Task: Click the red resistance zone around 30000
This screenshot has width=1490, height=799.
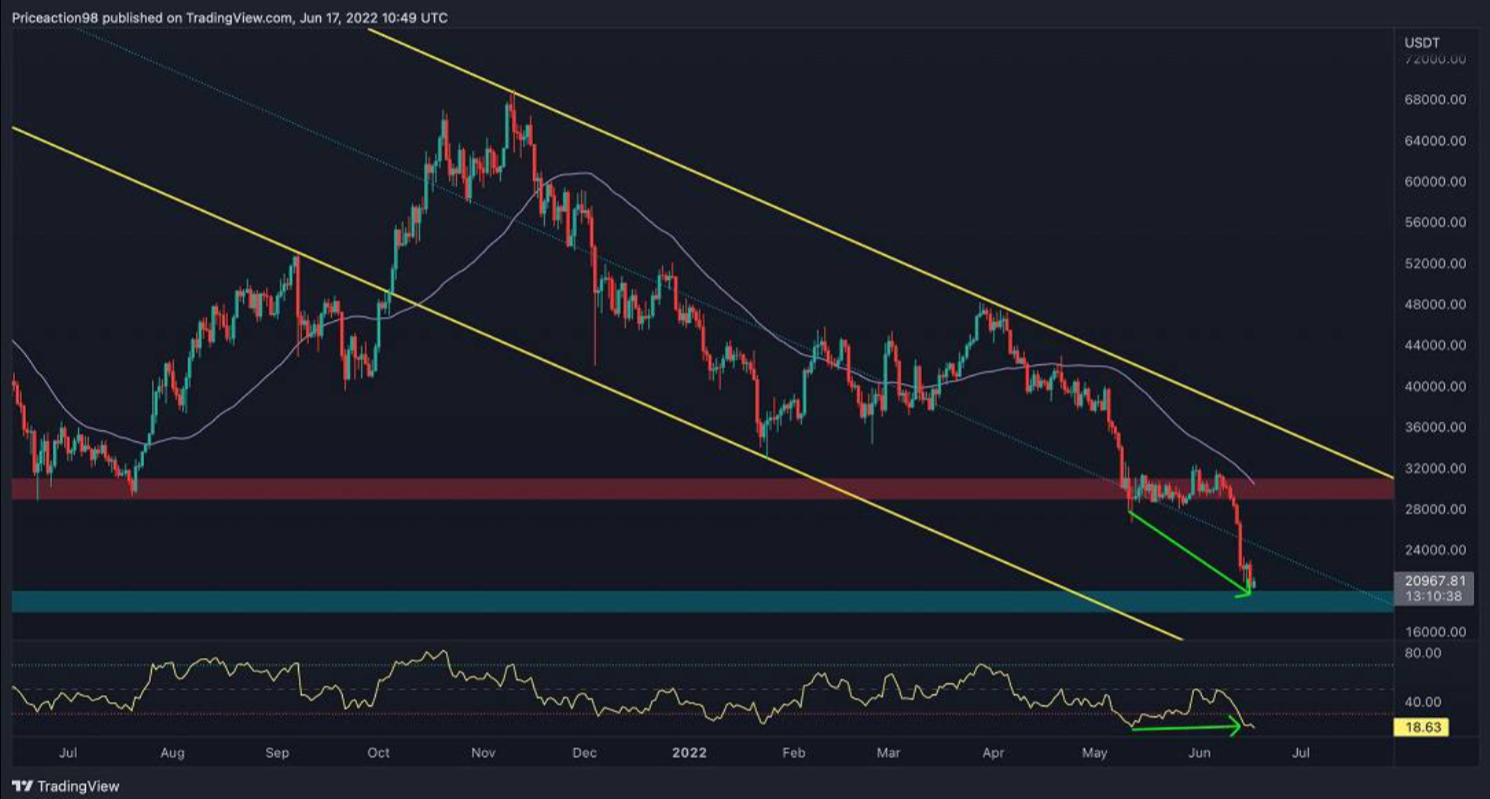Action: click(x=700, y=489)
